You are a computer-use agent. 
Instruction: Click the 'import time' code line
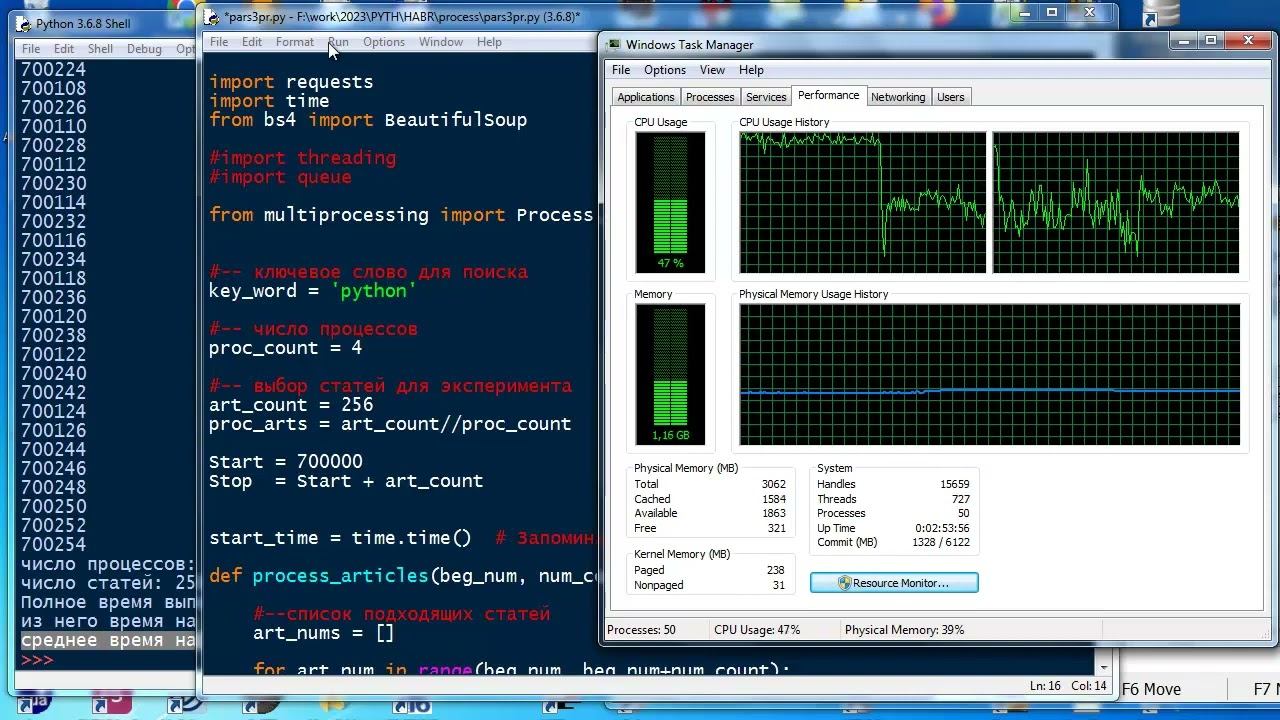(269, 101)
